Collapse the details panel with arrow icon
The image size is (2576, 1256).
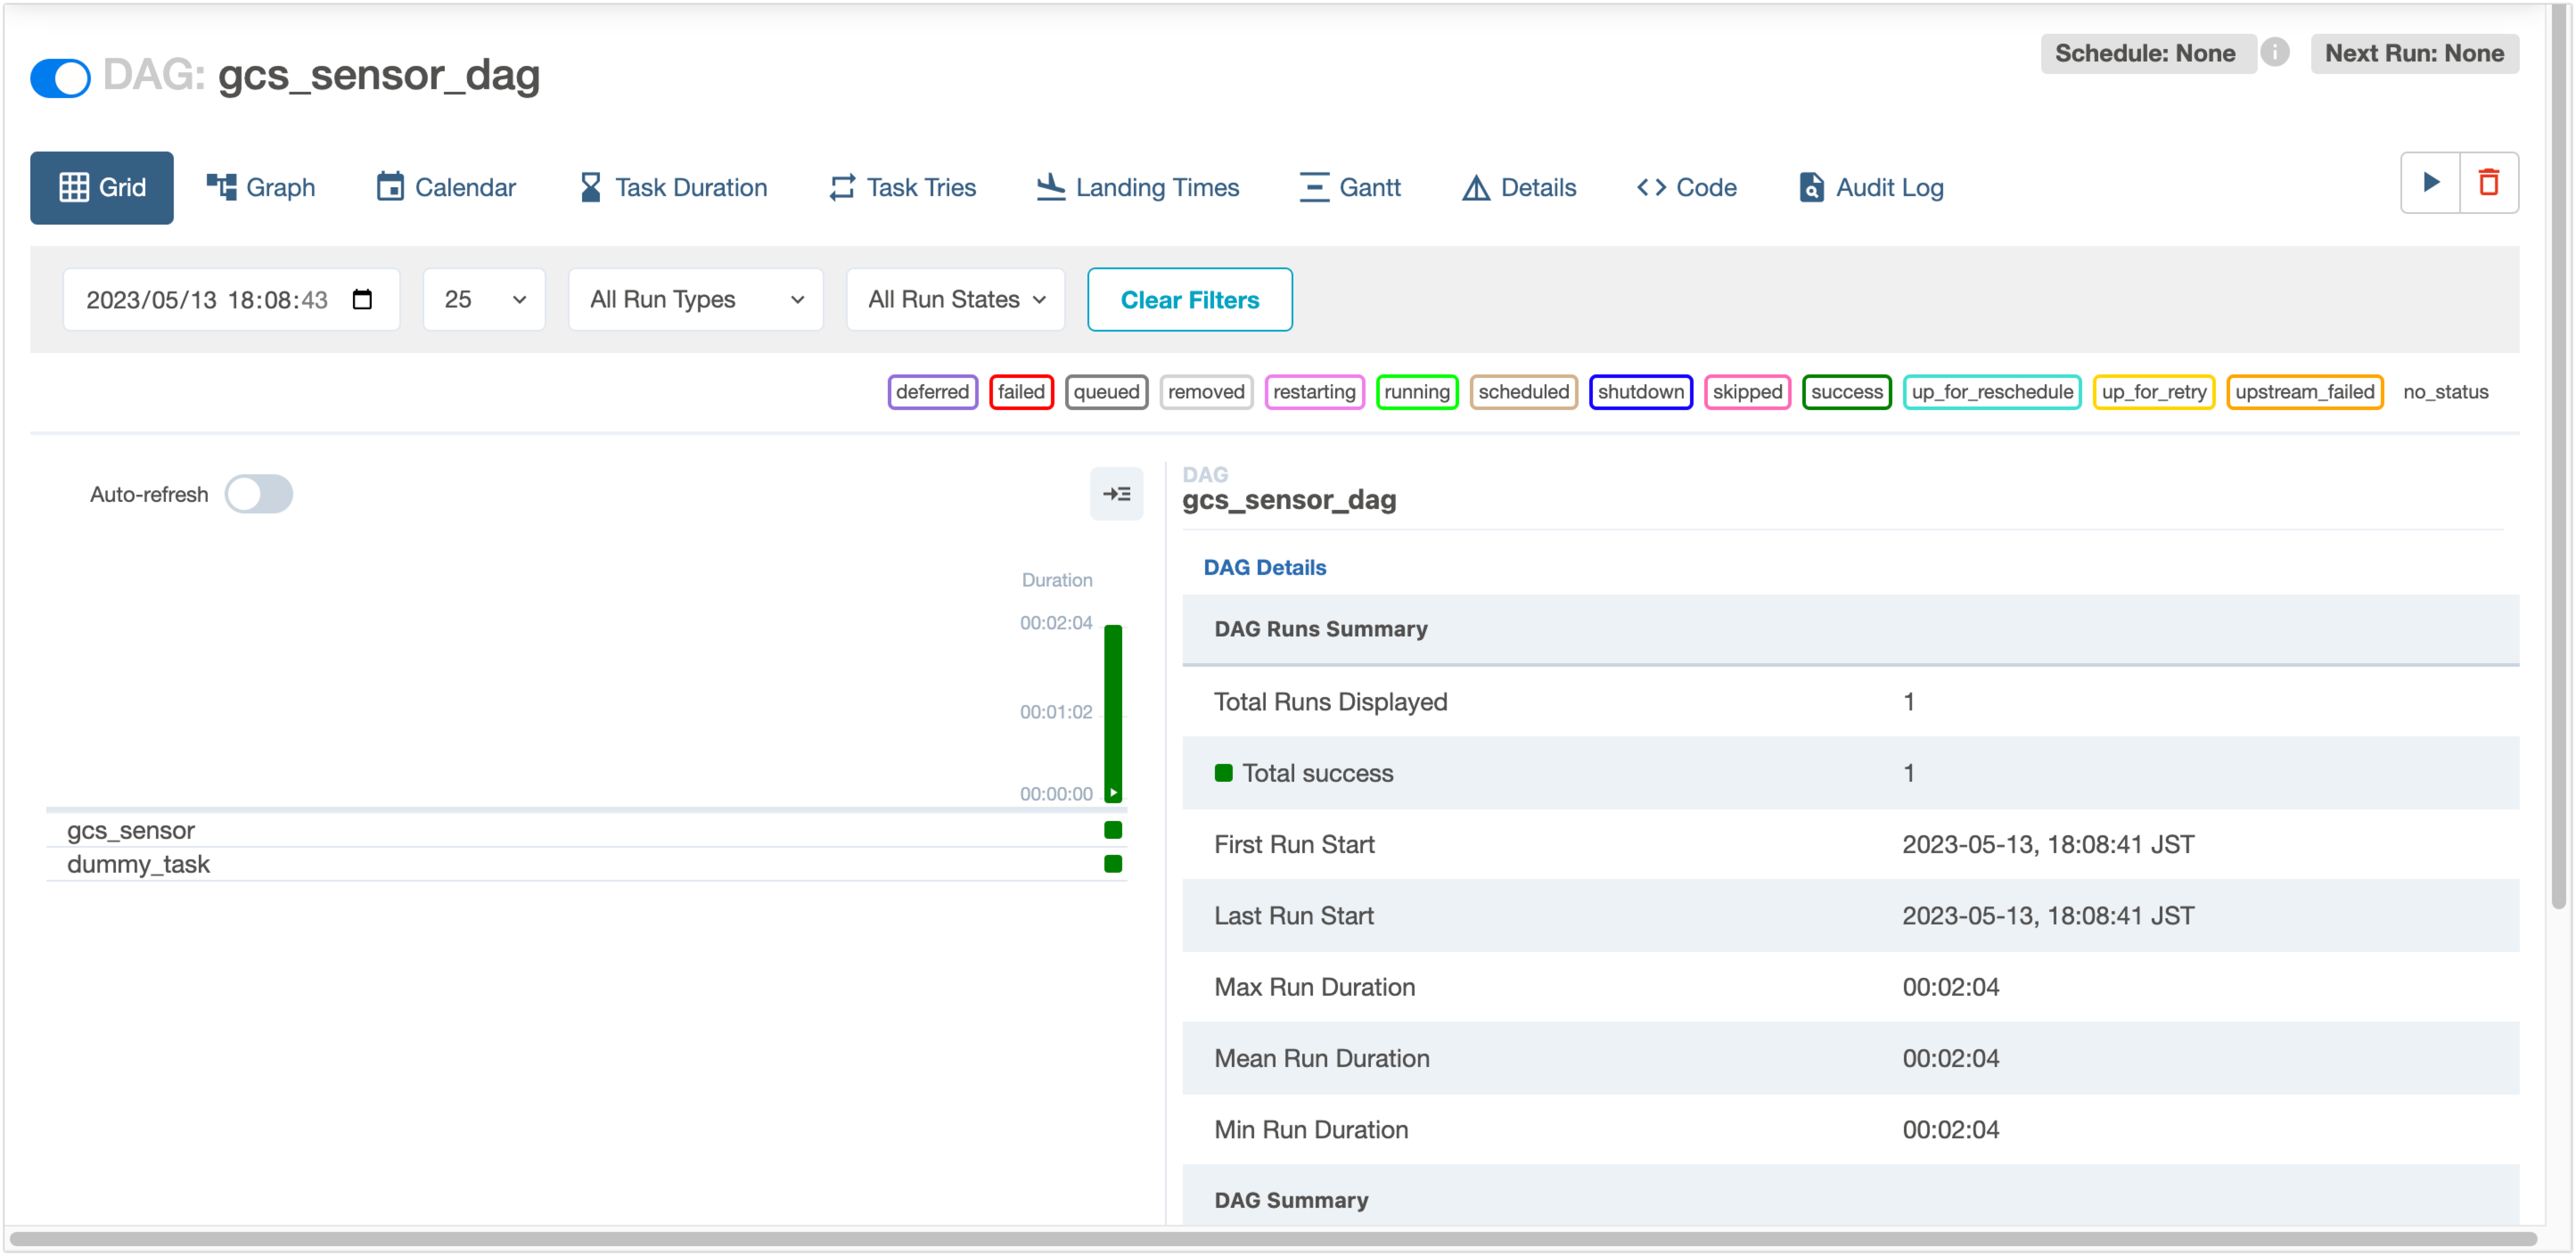(x=1116, y=494)
